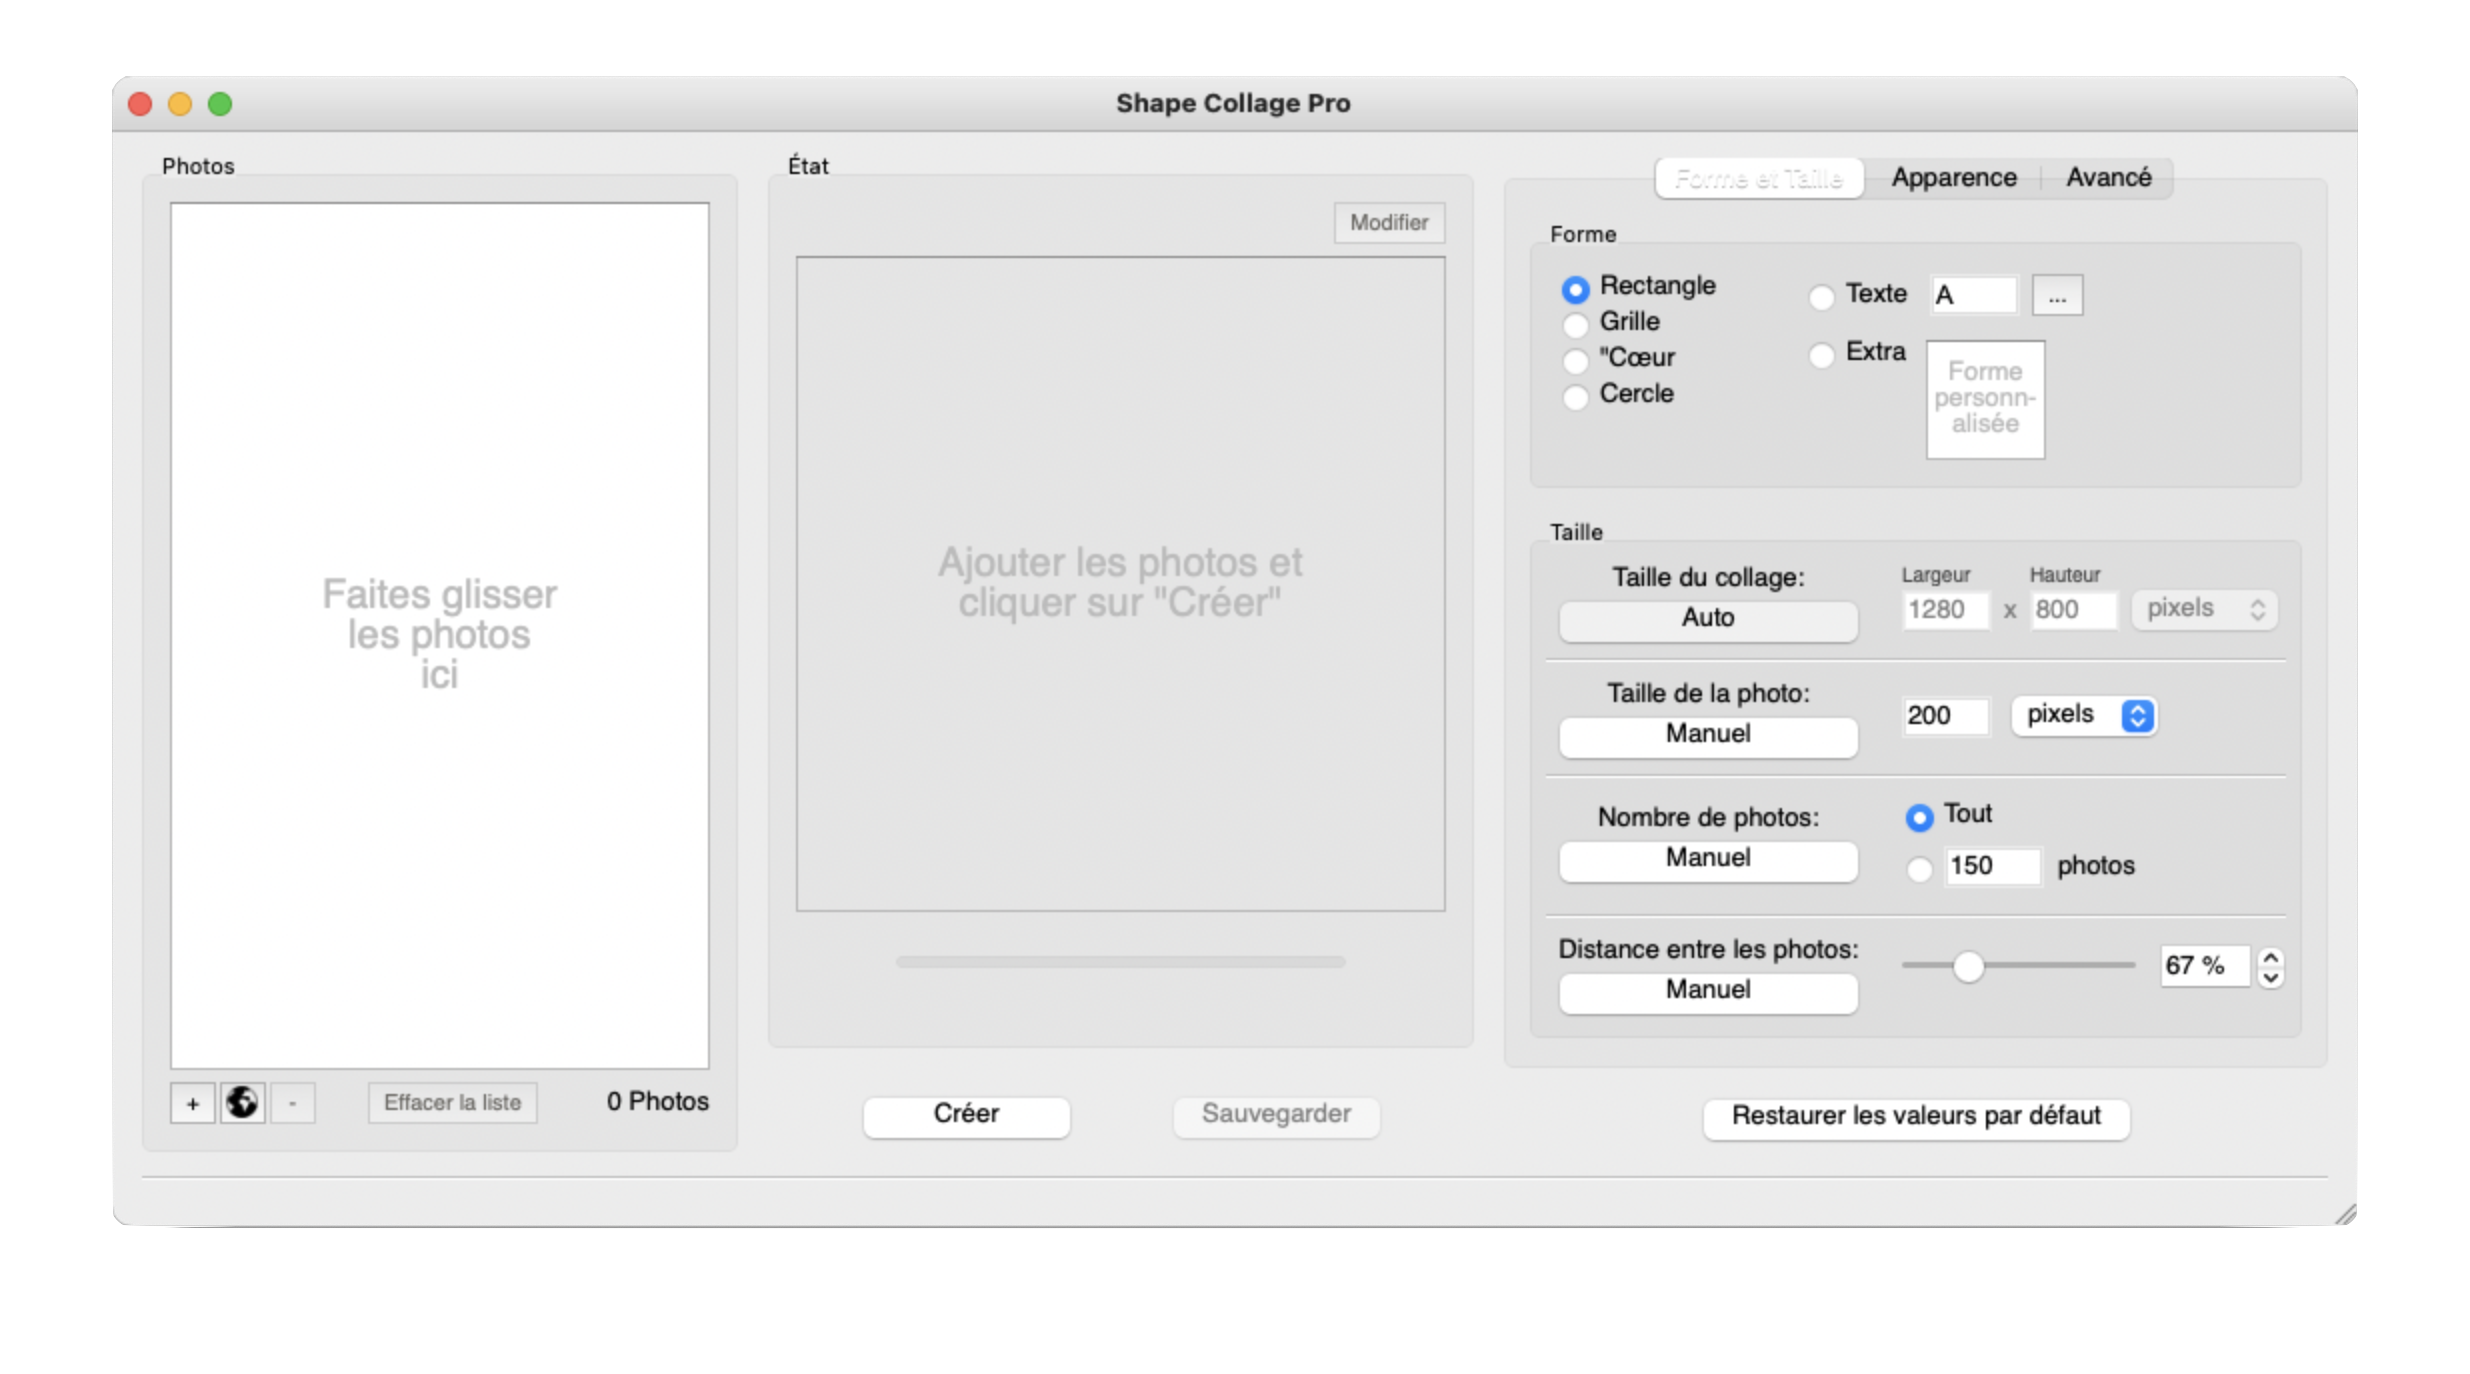
Task: Open the photo size pixels dropdown
Action: [2083, 715]
